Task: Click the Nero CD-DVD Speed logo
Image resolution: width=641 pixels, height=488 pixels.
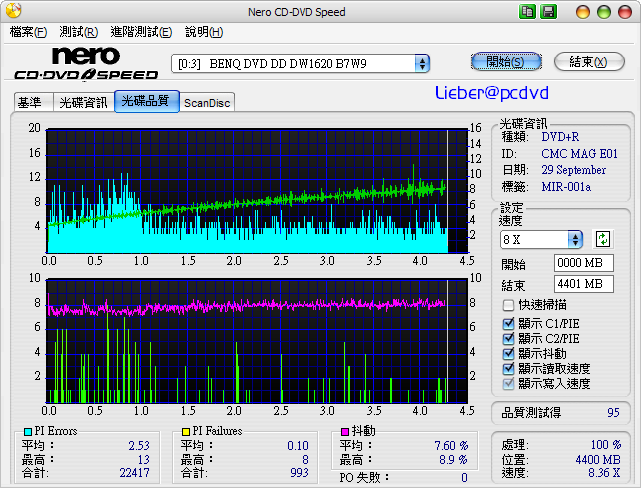Action: click(x=86, y=62)
